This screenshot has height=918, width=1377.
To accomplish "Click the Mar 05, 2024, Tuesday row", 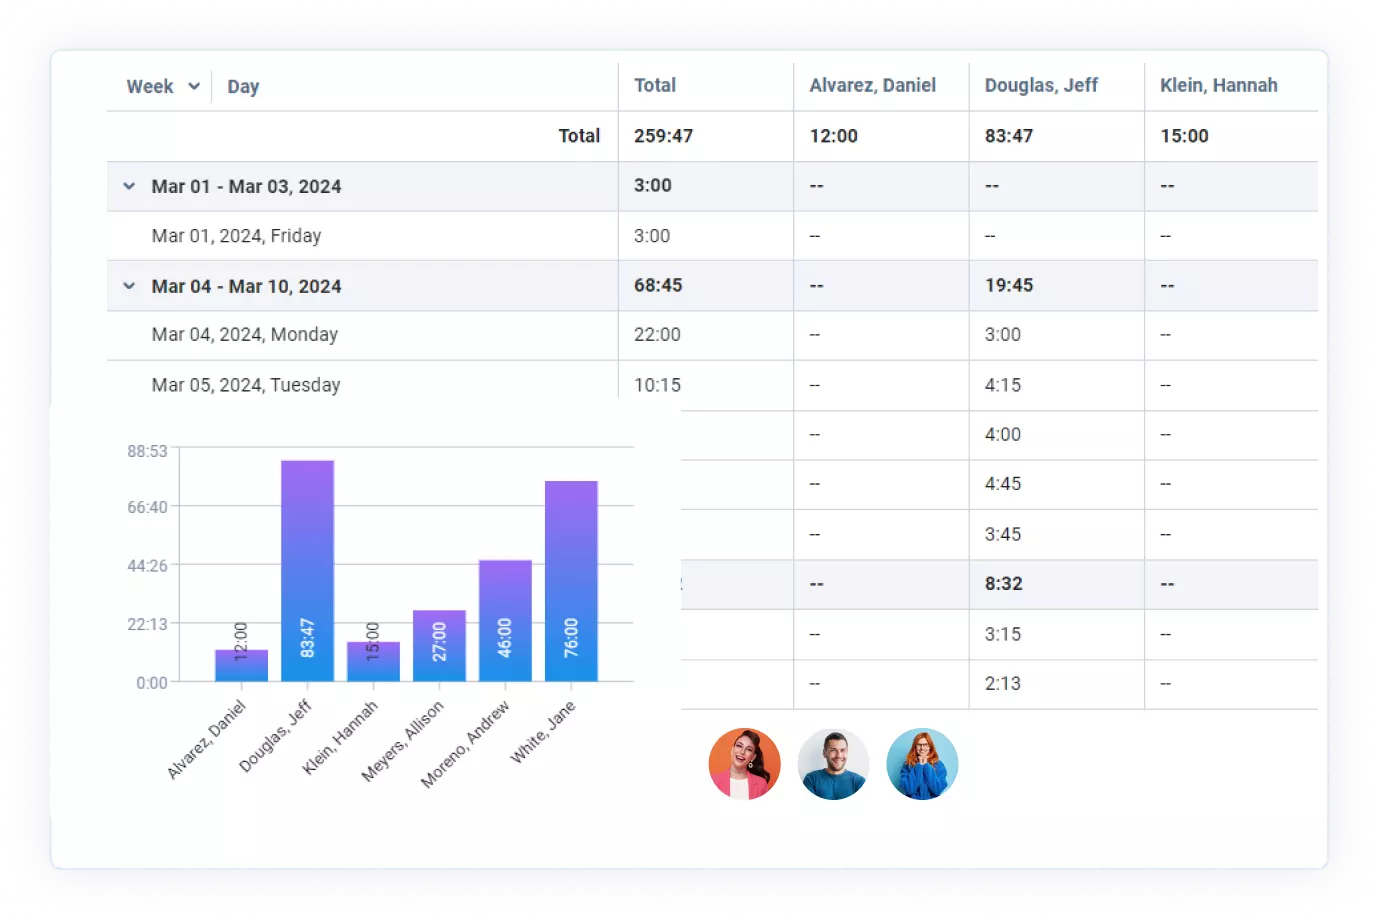I will coord(246,385).
